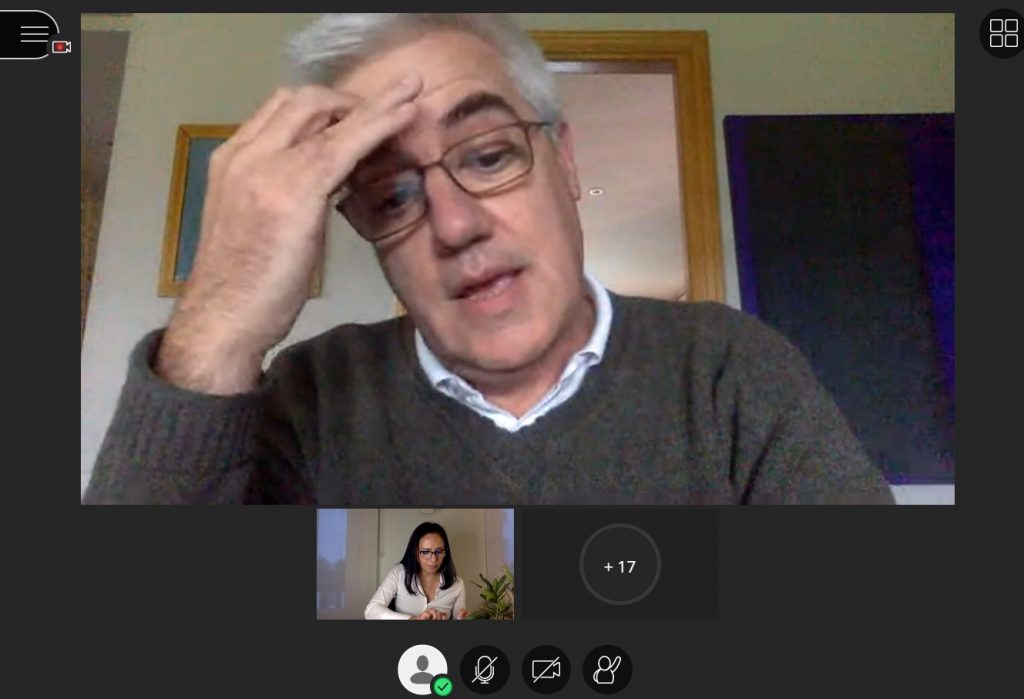Open My Status avatar settings
This screenshot has height=699, width=1024.
tap(422, 669)
